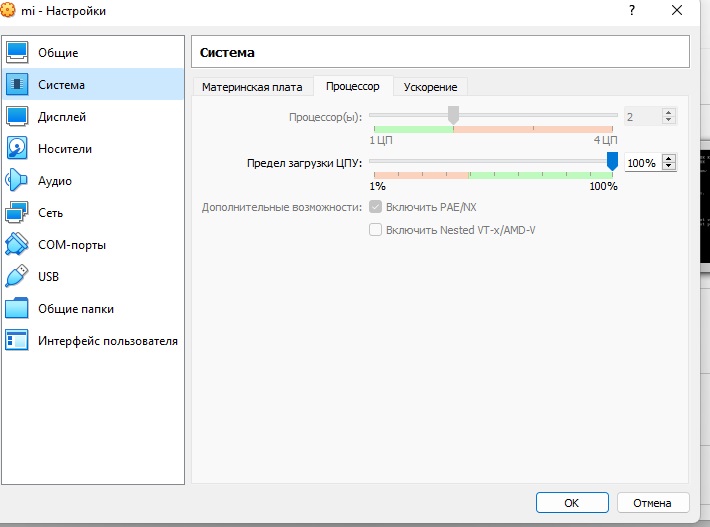The width and height of the screenshot is (710, 527).
Task: Open the COM-порты connector icon
Action: [18, 244]
